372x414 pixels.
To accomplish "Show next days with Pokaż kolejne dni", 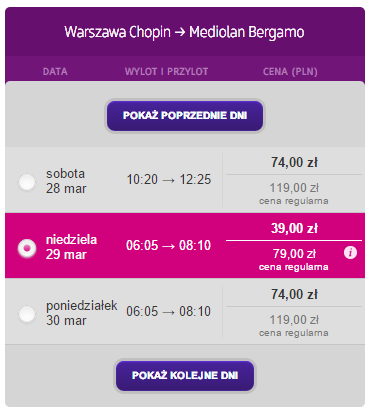I will coord(185,376).
